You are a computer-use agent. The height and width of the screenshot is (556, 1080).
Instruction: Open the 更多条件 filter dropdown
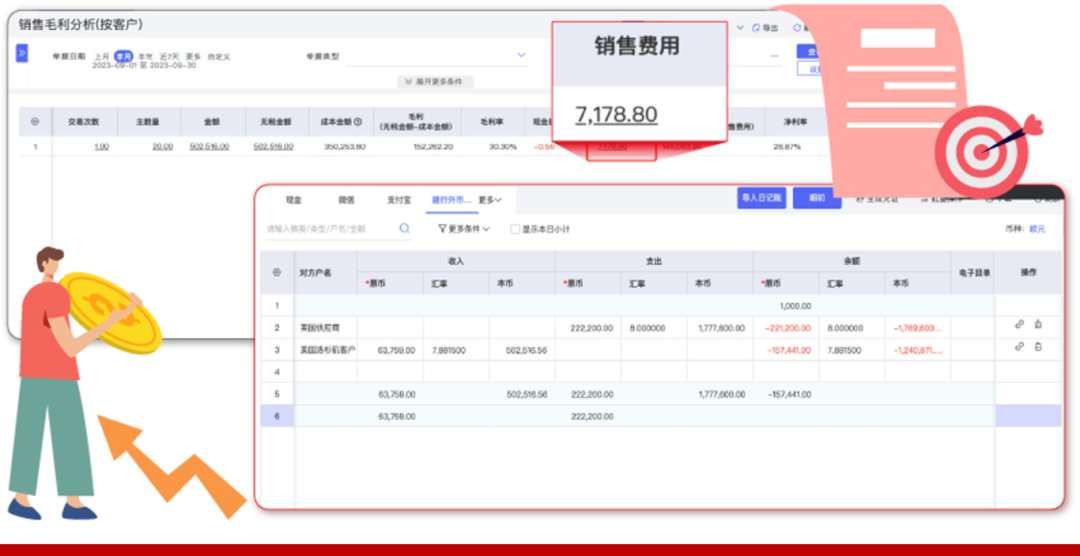[x=464, y=229]
